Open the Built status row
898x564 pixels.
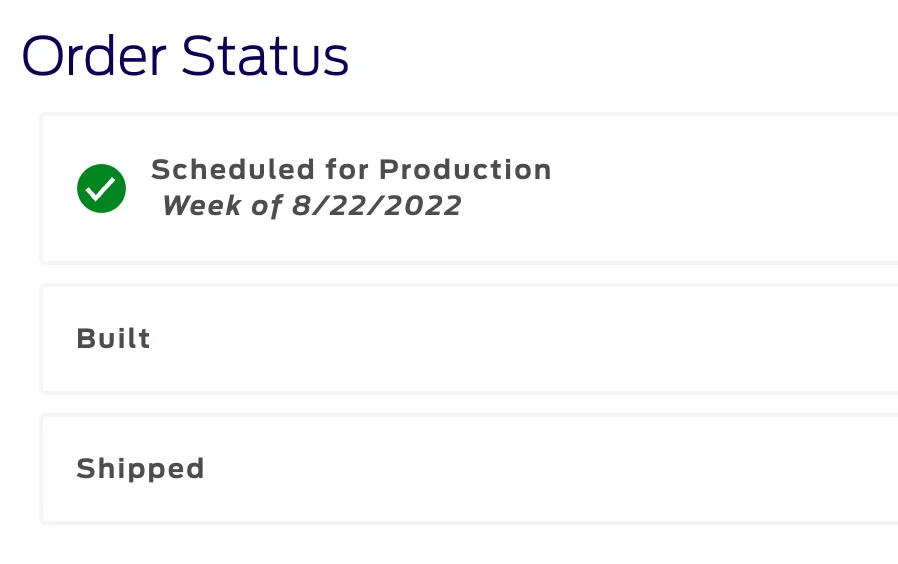(x=470, y=339)
